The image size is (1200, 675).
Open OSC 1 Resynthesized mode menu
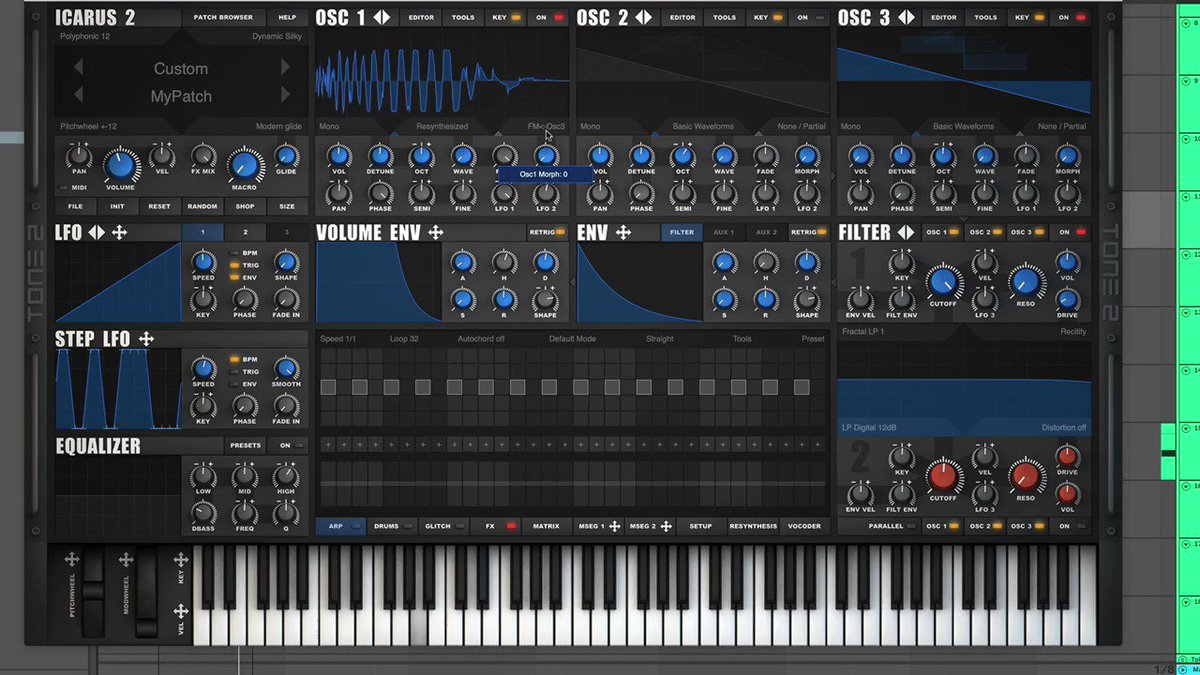442,127
